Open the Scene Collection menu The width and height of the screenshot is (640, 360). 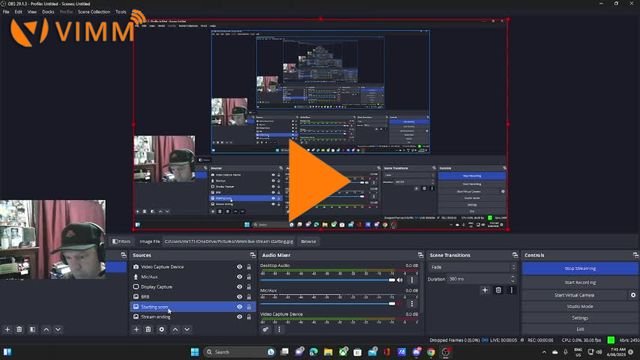pos(94,12)
